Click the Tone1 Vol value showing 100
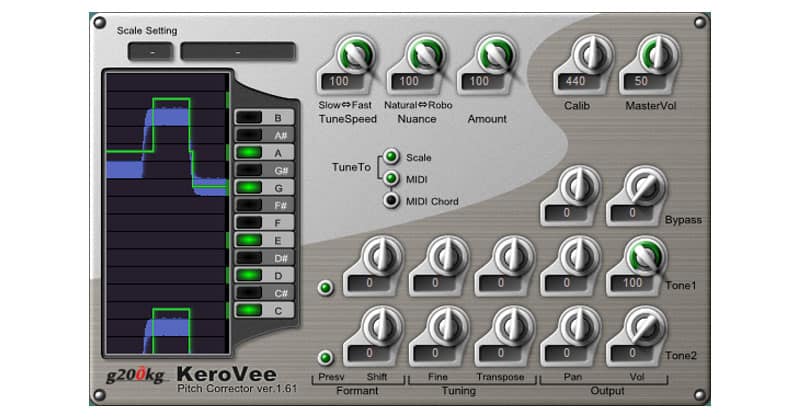Image resolution: width=800 pixels, height=417 pixels. tap(633, 283)
